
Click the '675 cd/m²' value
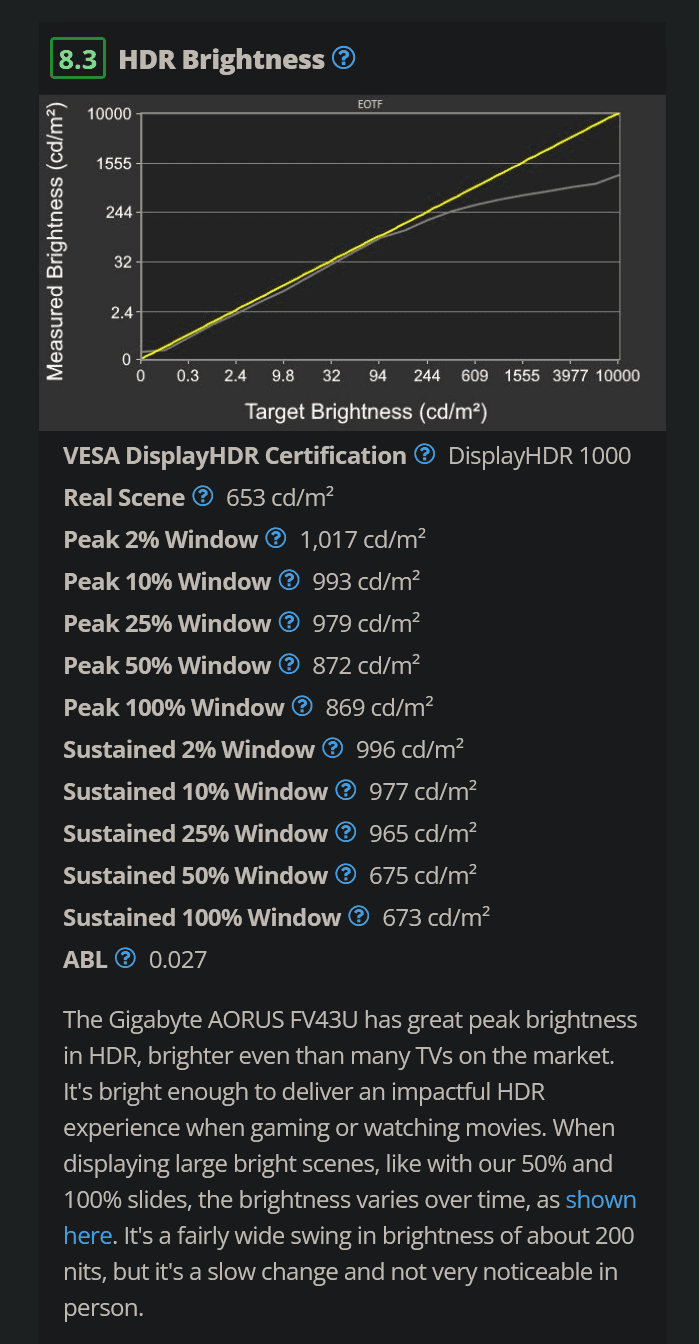(x=423, y=876)
